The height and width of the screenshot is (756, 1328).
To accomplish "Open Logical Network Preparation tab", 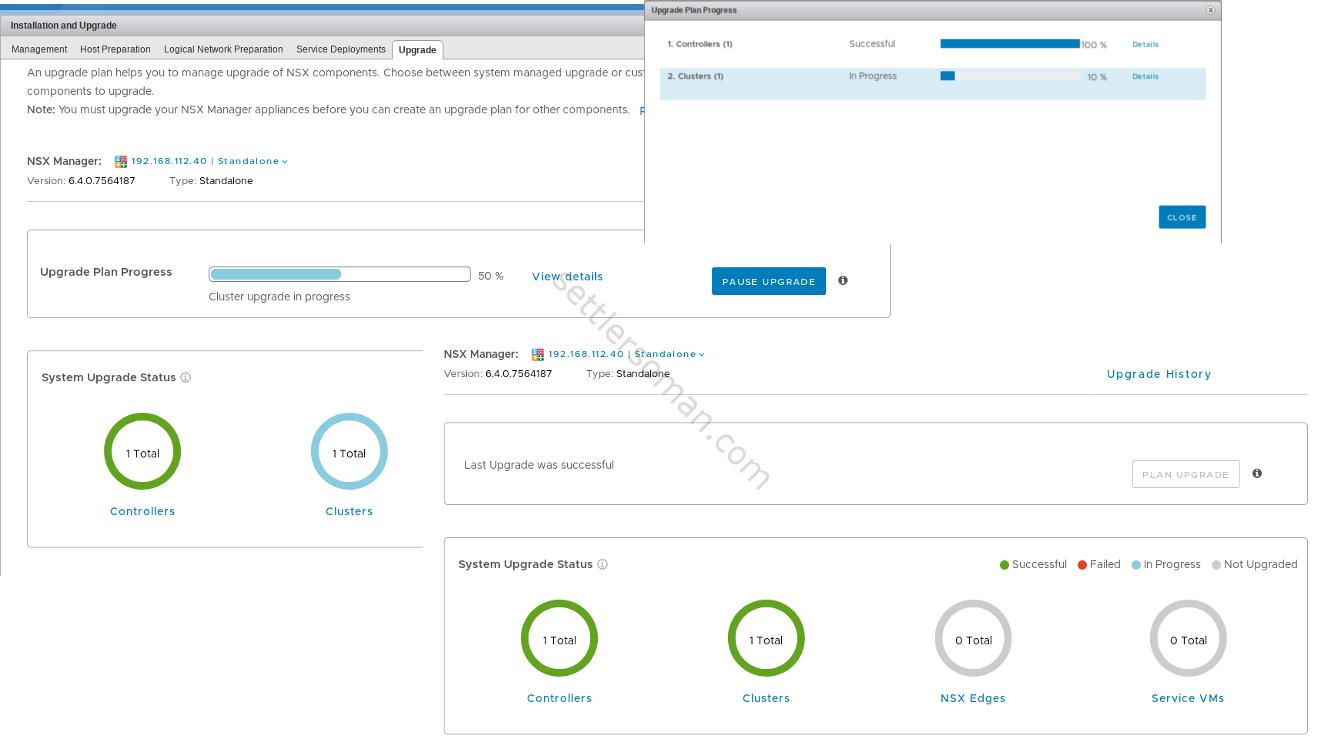I will pos(223,49).
